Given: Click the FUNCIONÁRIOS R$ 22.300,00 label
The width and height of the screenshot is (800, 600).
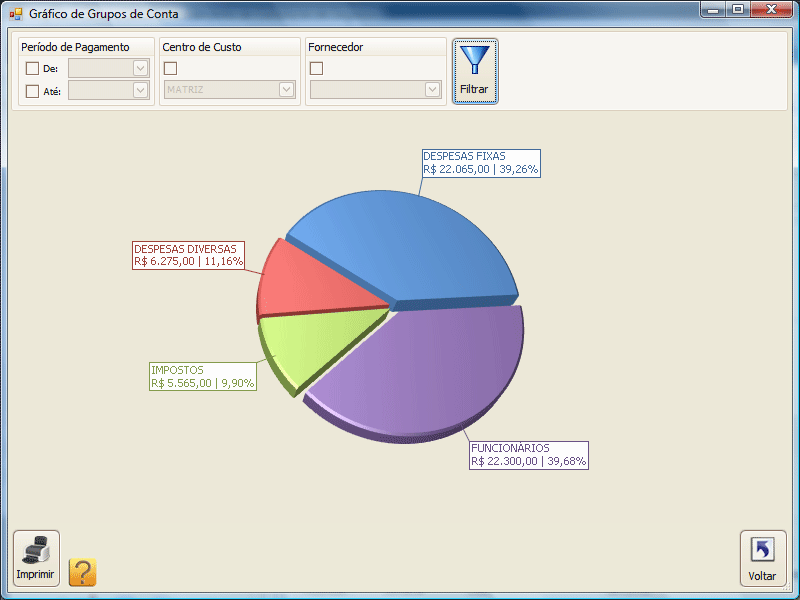Looking at the screenshot, I should pos(529,455).
